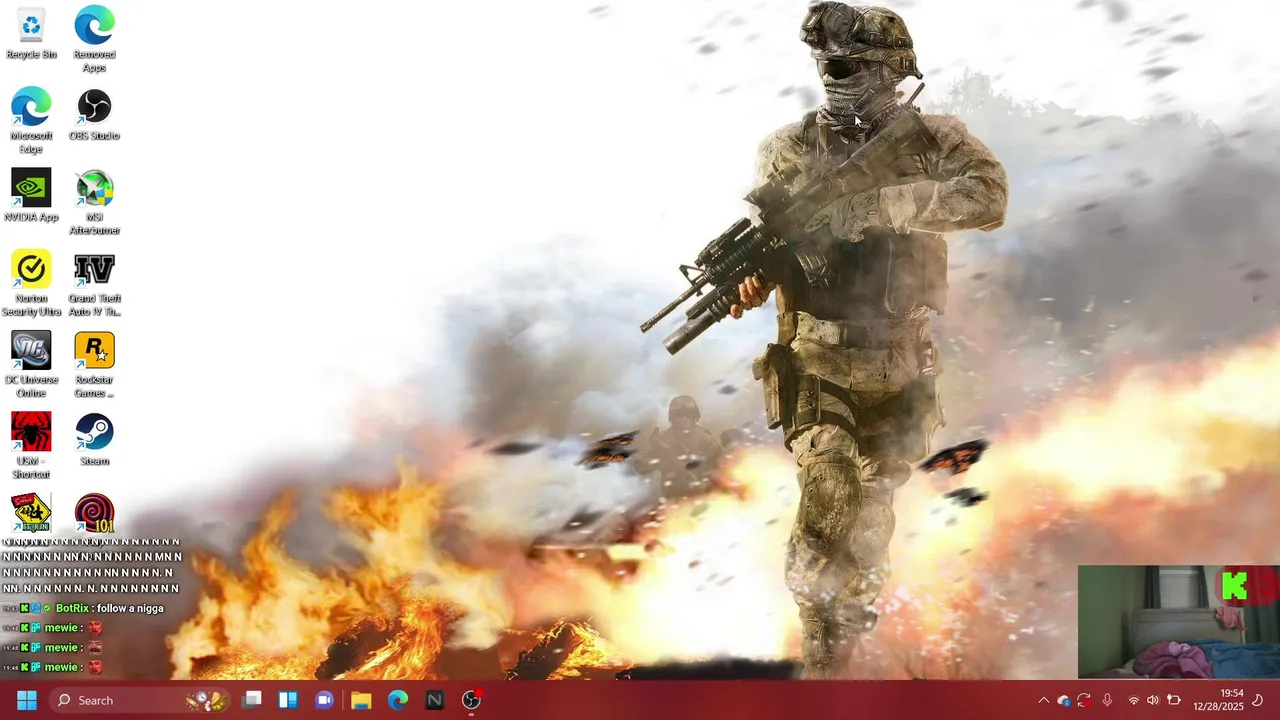Open Task View on the taskbar
1280x720 pixels.
(252, 700)
